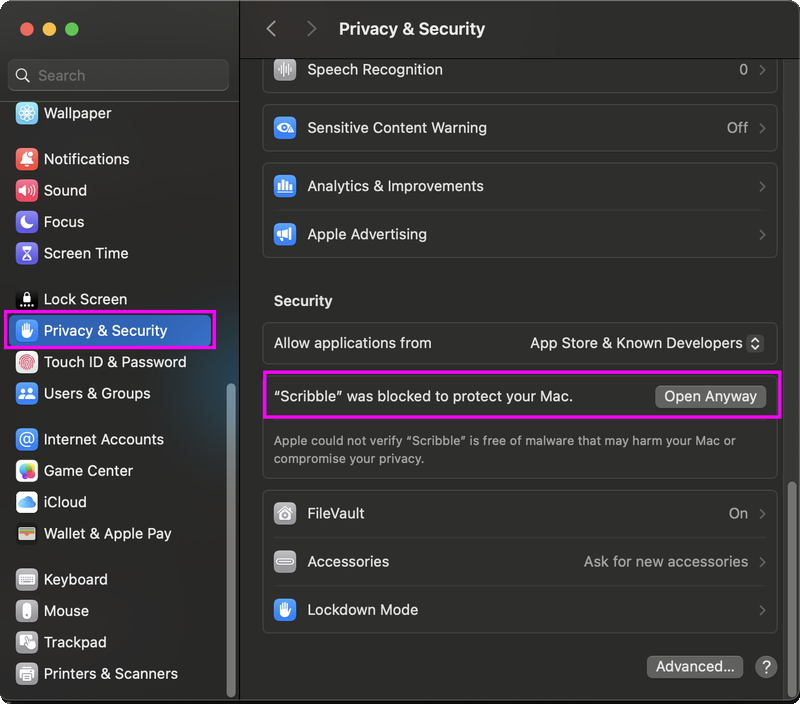Click the sidebar vertical scrollbar

(231, 540)
